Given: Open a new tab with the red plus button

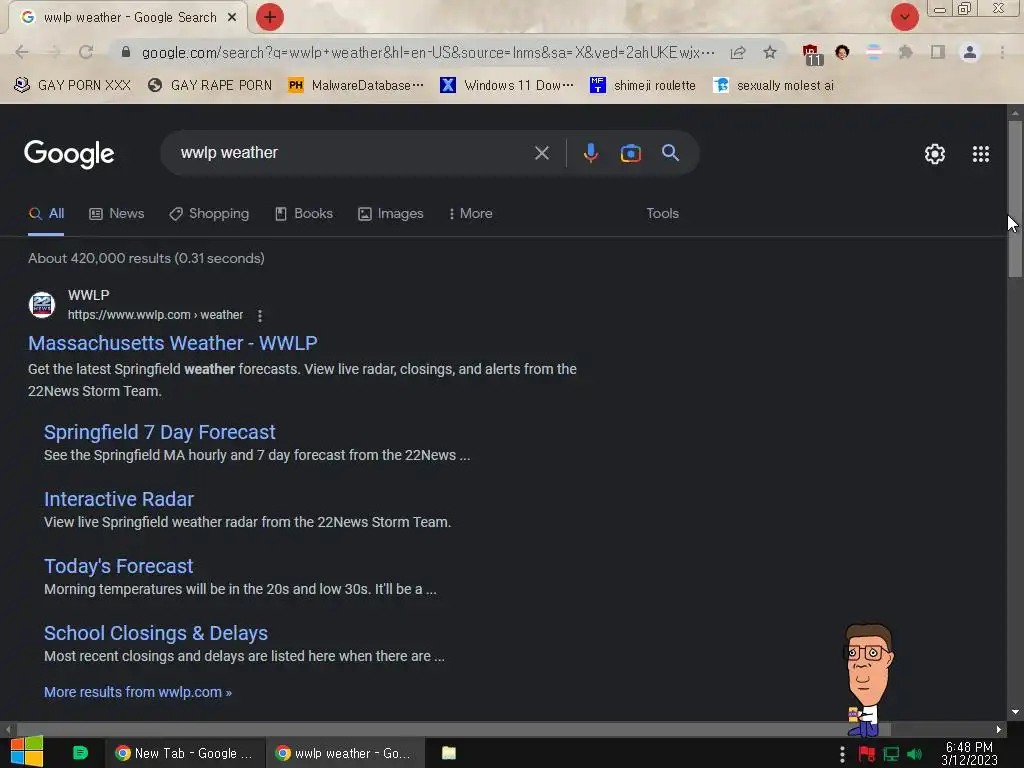Looking at the screenshot, I should [269, 17].
